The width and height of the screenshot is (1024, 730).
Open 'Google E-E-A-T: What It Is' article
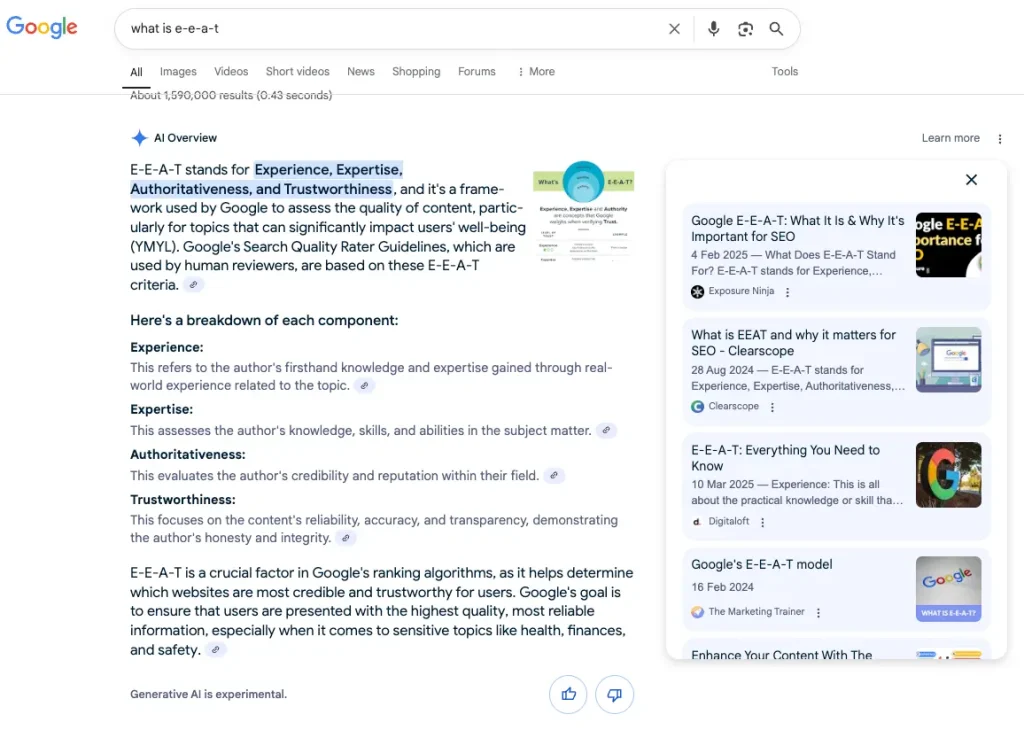[x=797, y=229]
